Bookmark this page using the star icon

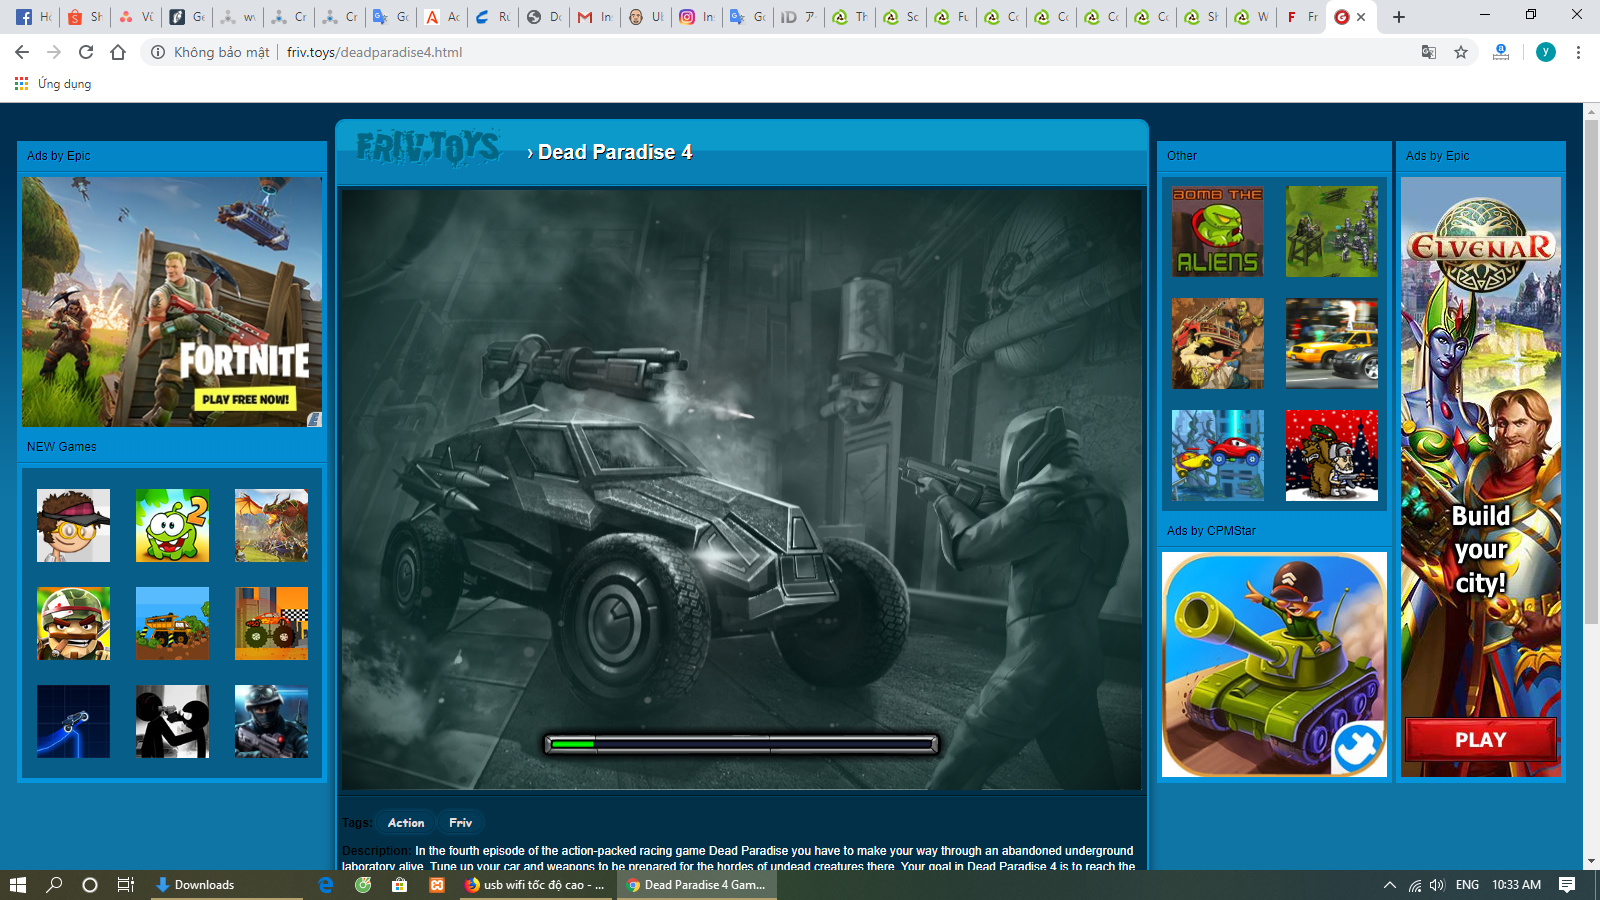tap(1460, 52)
